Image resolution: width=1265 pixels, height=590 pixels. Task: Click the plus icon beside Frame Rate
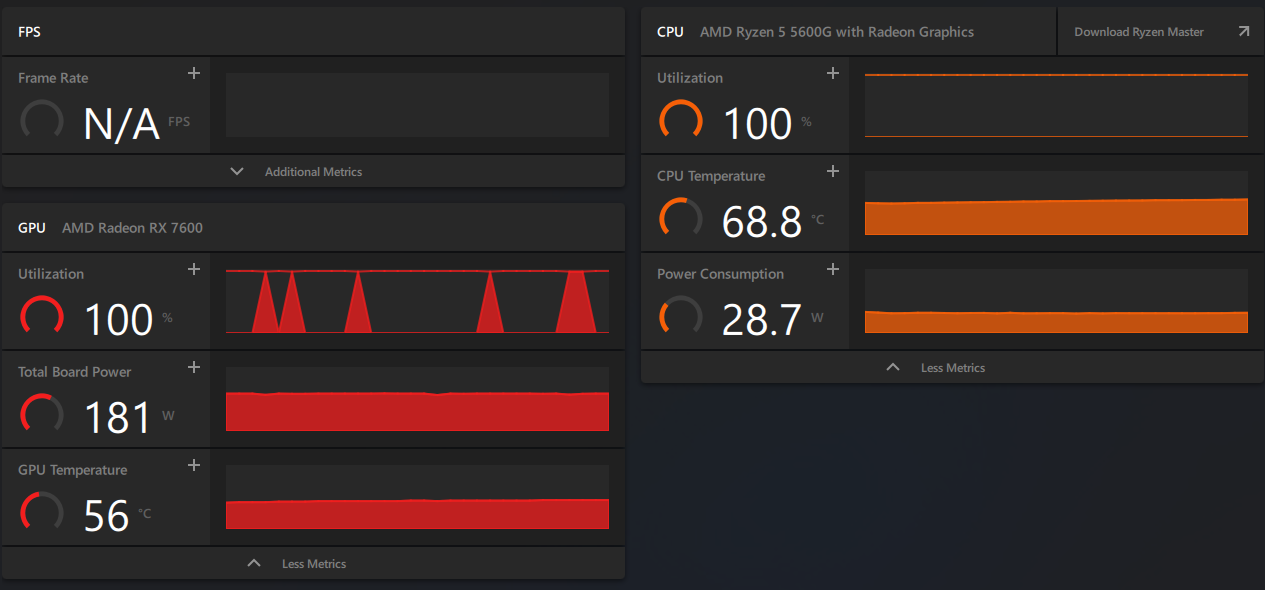[194, 73]
